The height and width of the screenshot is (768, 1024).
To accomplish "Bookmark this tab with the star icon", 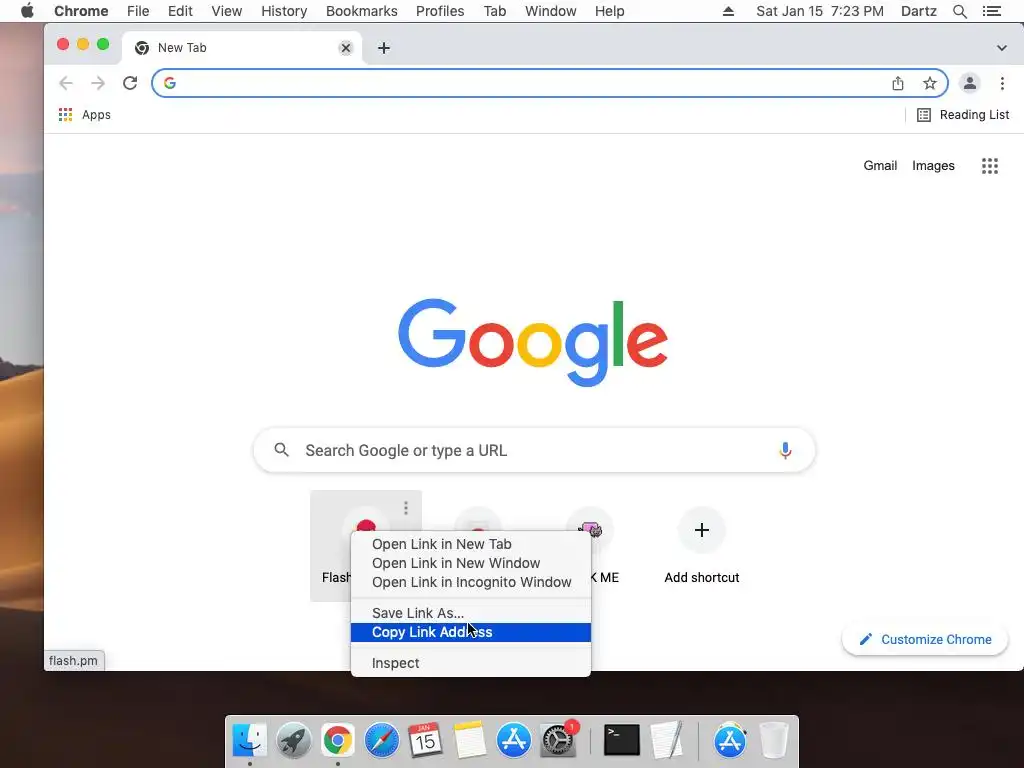I will [x=929, y=83].
